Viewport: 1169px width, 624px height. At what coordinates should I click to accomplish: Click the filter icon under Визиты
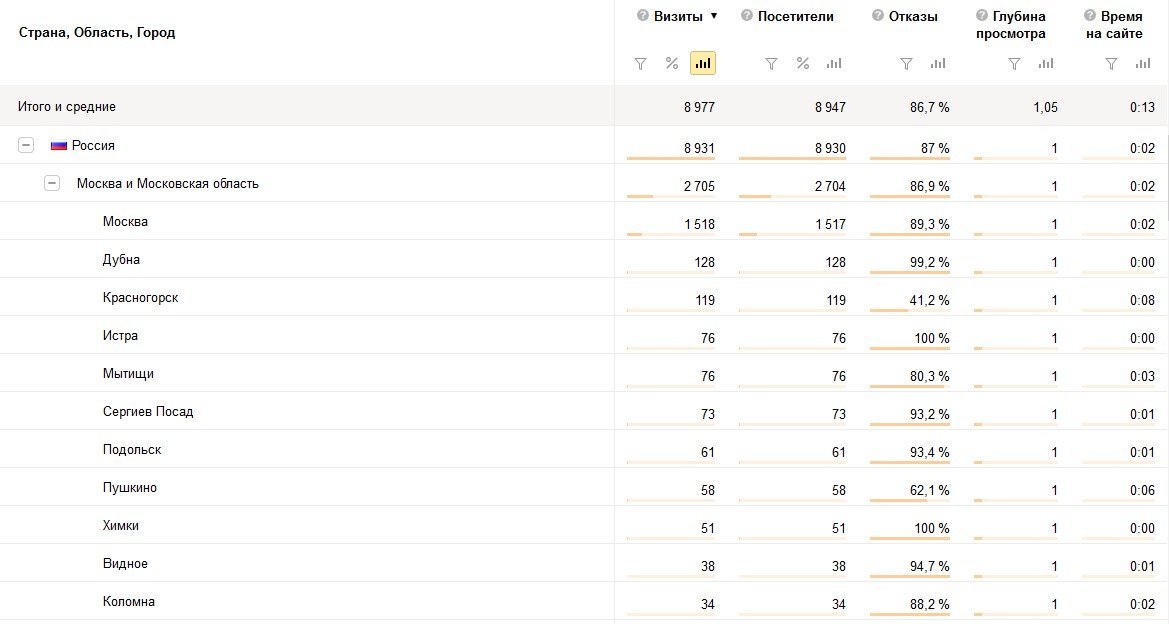641,64
